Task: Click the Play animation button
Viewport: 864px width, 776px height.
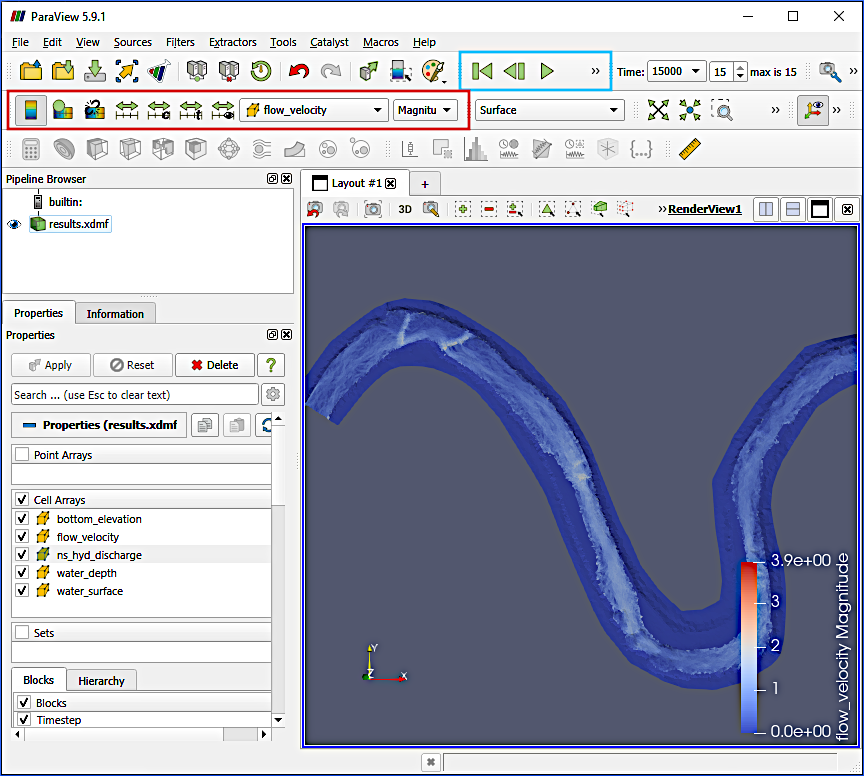Action: 546,71
